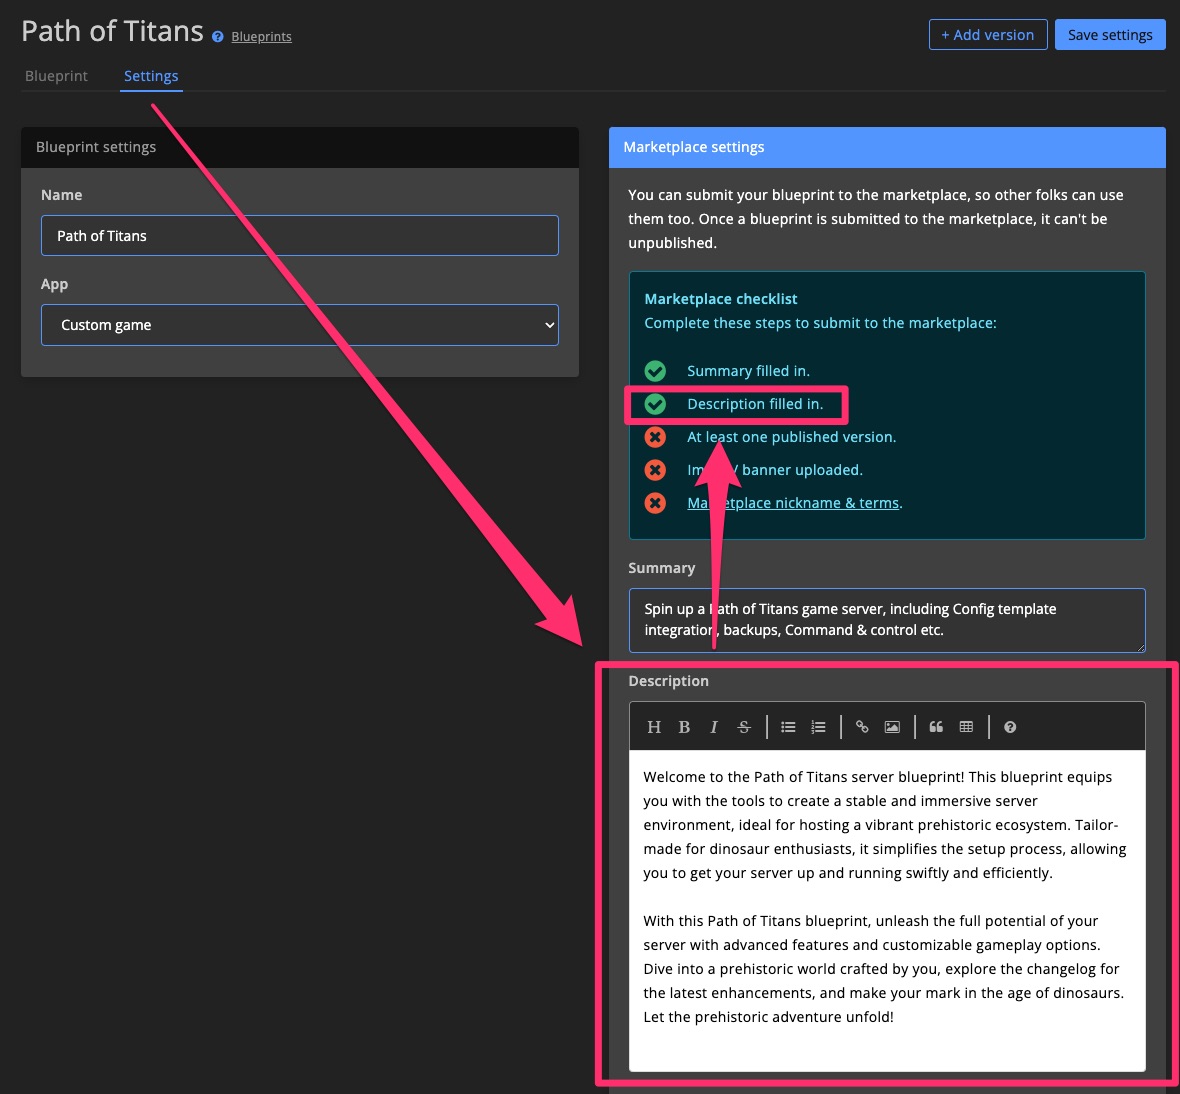1180x1094 pixels.
Task: Check the Summary filled in status indicator
Action: pyautogui.click(x=656, y=370)
